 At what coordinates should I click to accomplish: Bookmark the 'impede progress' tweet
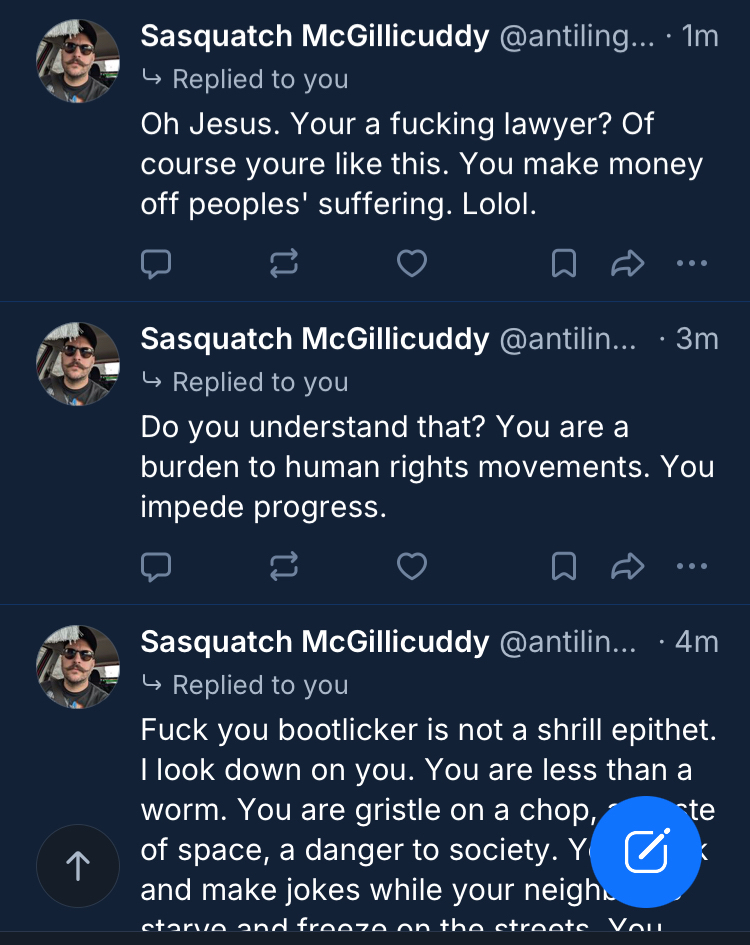point(564,567)
